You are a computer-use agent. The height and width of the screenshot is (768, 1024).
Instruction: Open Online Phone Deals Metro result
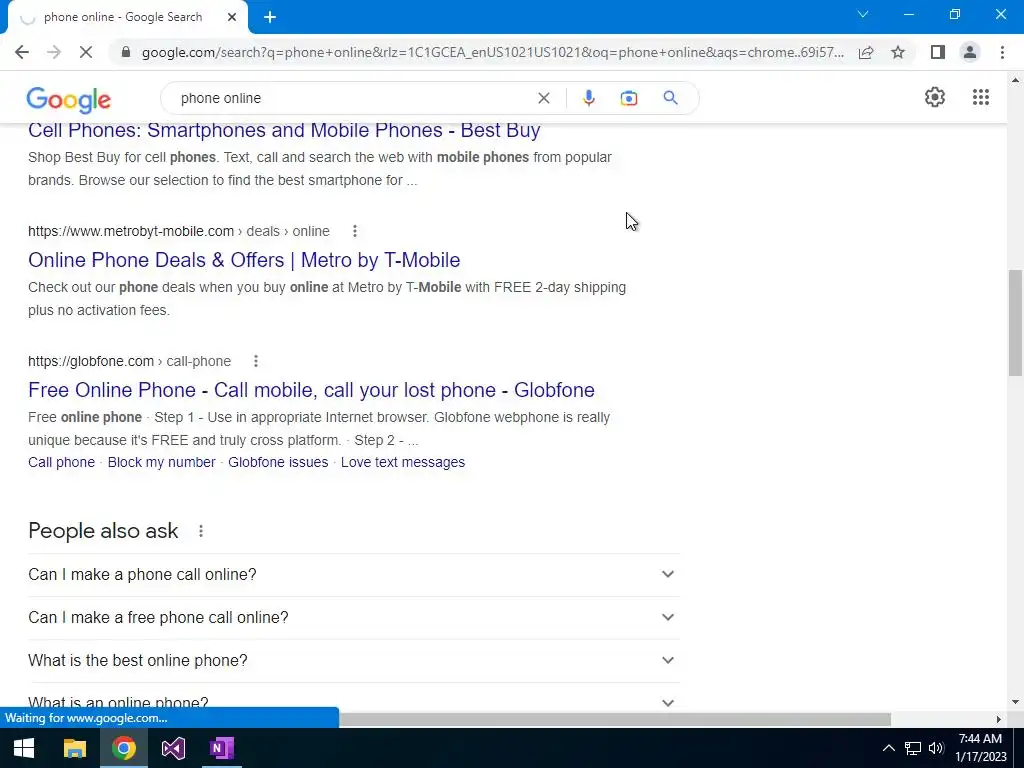point(244,260)
